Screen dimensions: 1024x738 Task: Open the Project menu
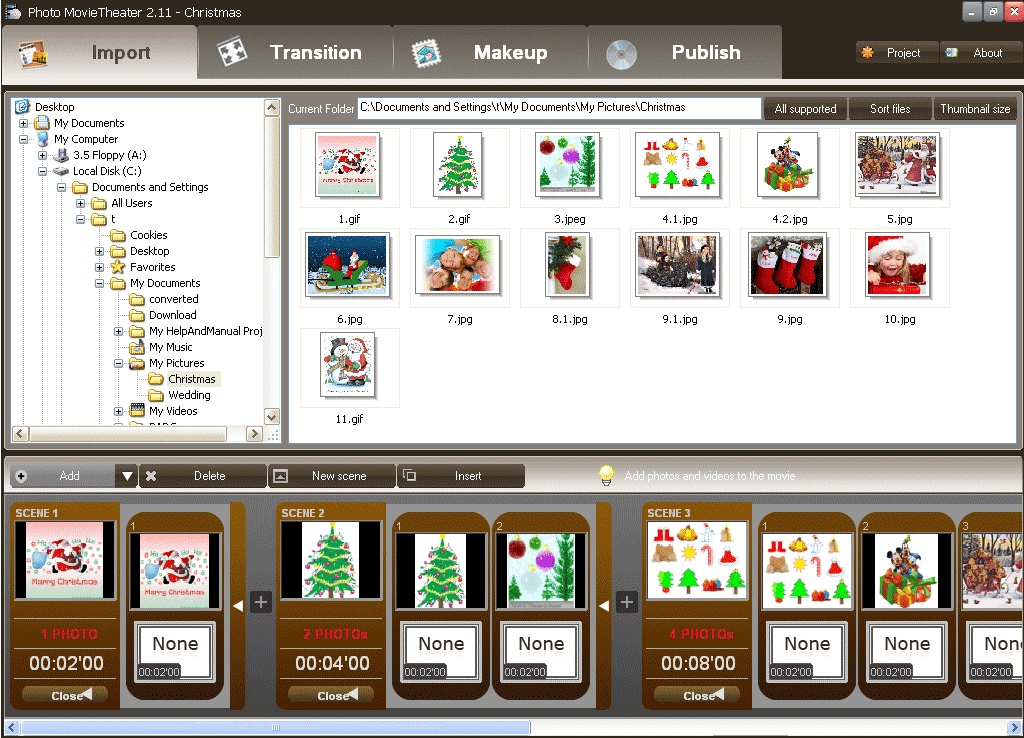[897, 53]
